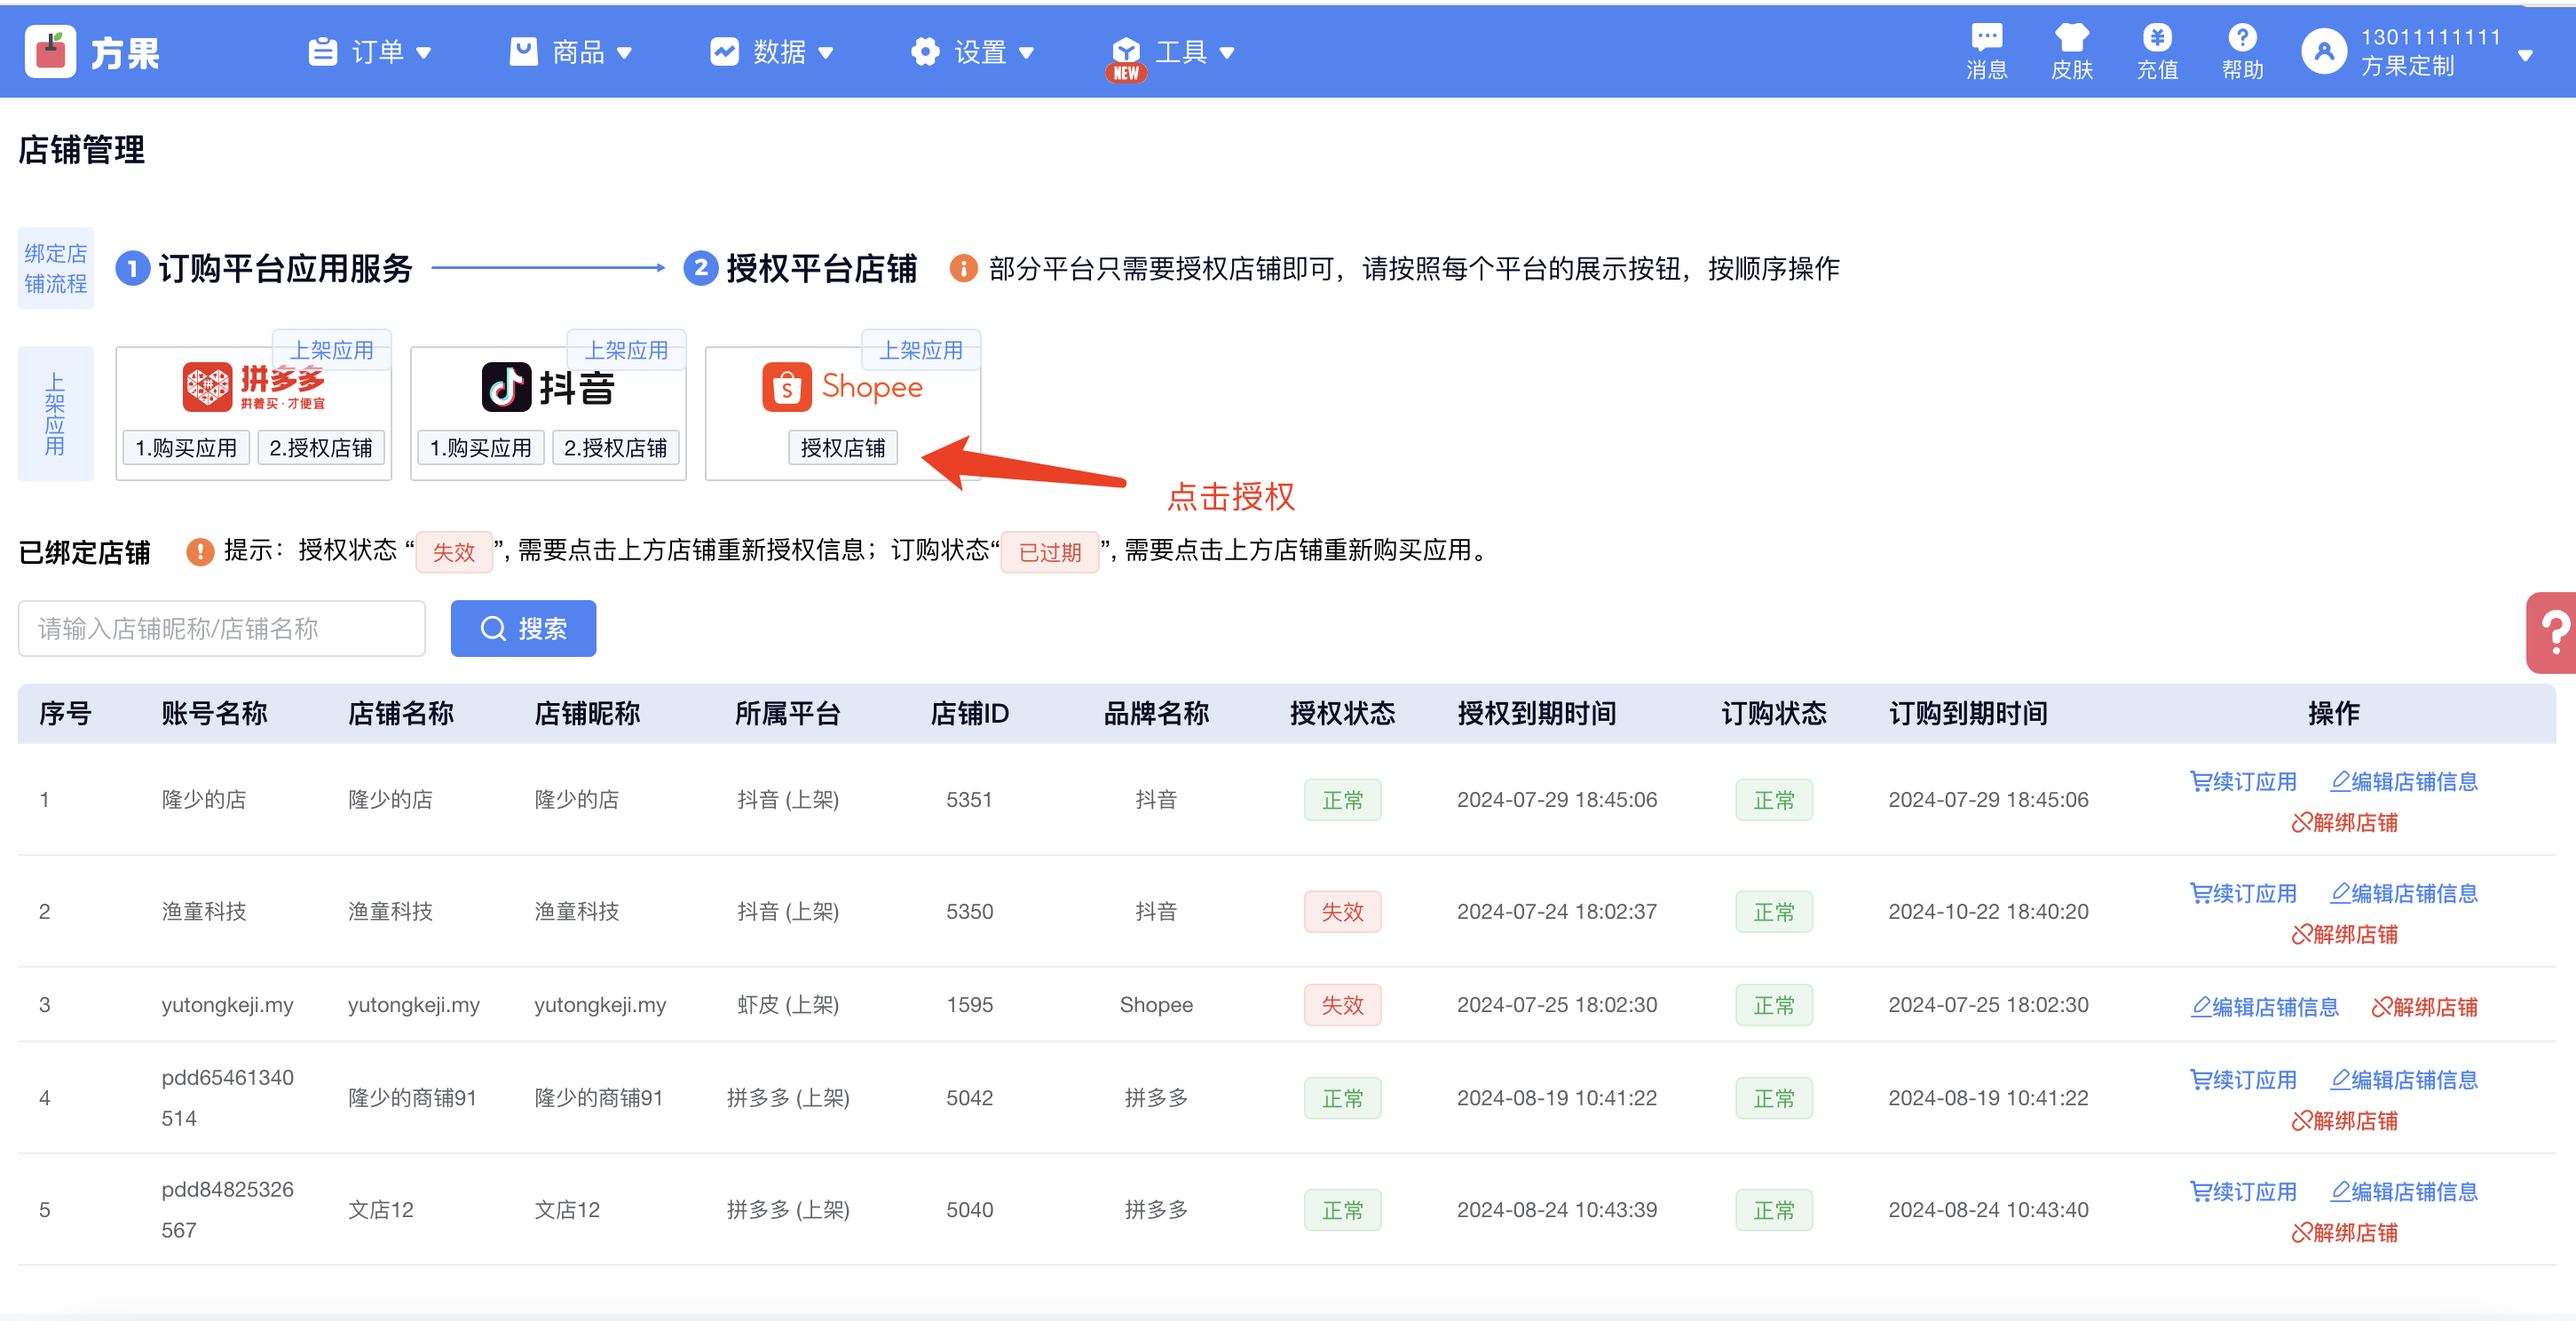Click Shopee 授权店铺 button
The width and height of the screenshot is (2576, 1321).
(842, 448)
